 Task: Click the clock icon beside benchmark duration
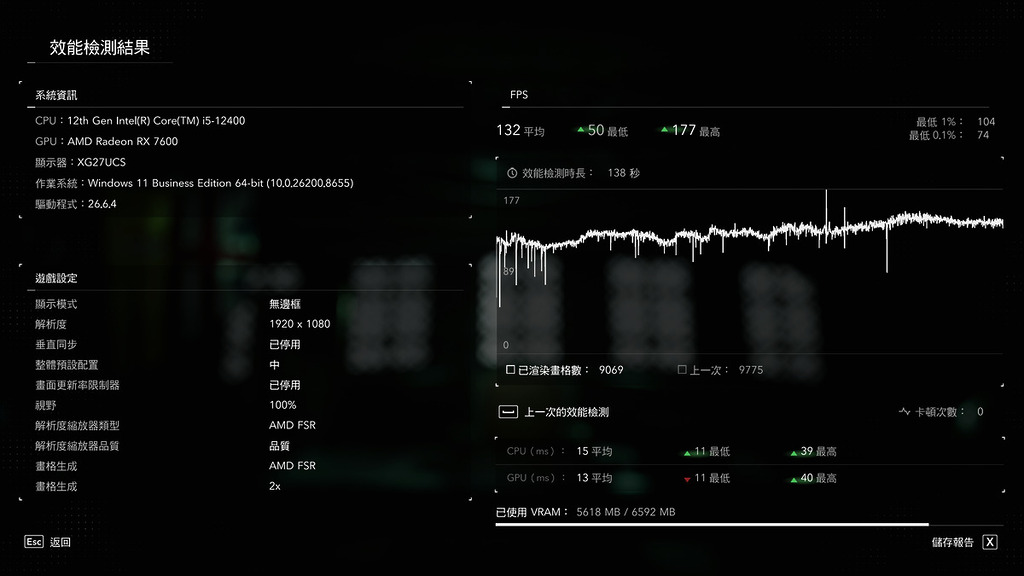click(x=512, y=173)
